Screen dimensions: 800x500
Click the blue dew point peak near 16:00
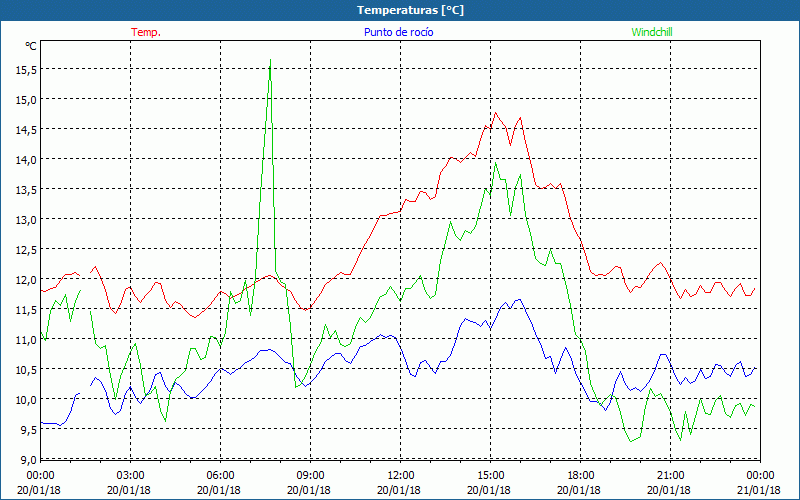(x=519, y=299)
